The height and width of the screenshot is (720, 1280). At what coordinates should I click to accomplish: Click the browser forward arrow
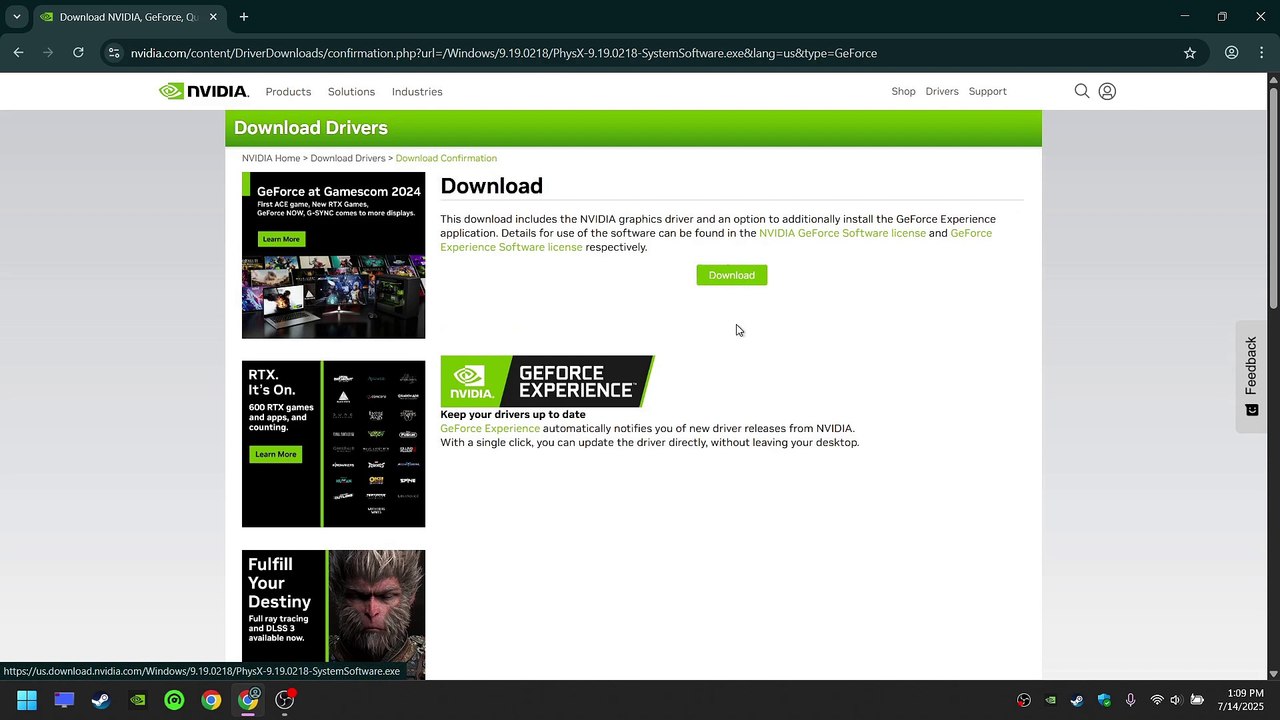click(x=48, y=53)
